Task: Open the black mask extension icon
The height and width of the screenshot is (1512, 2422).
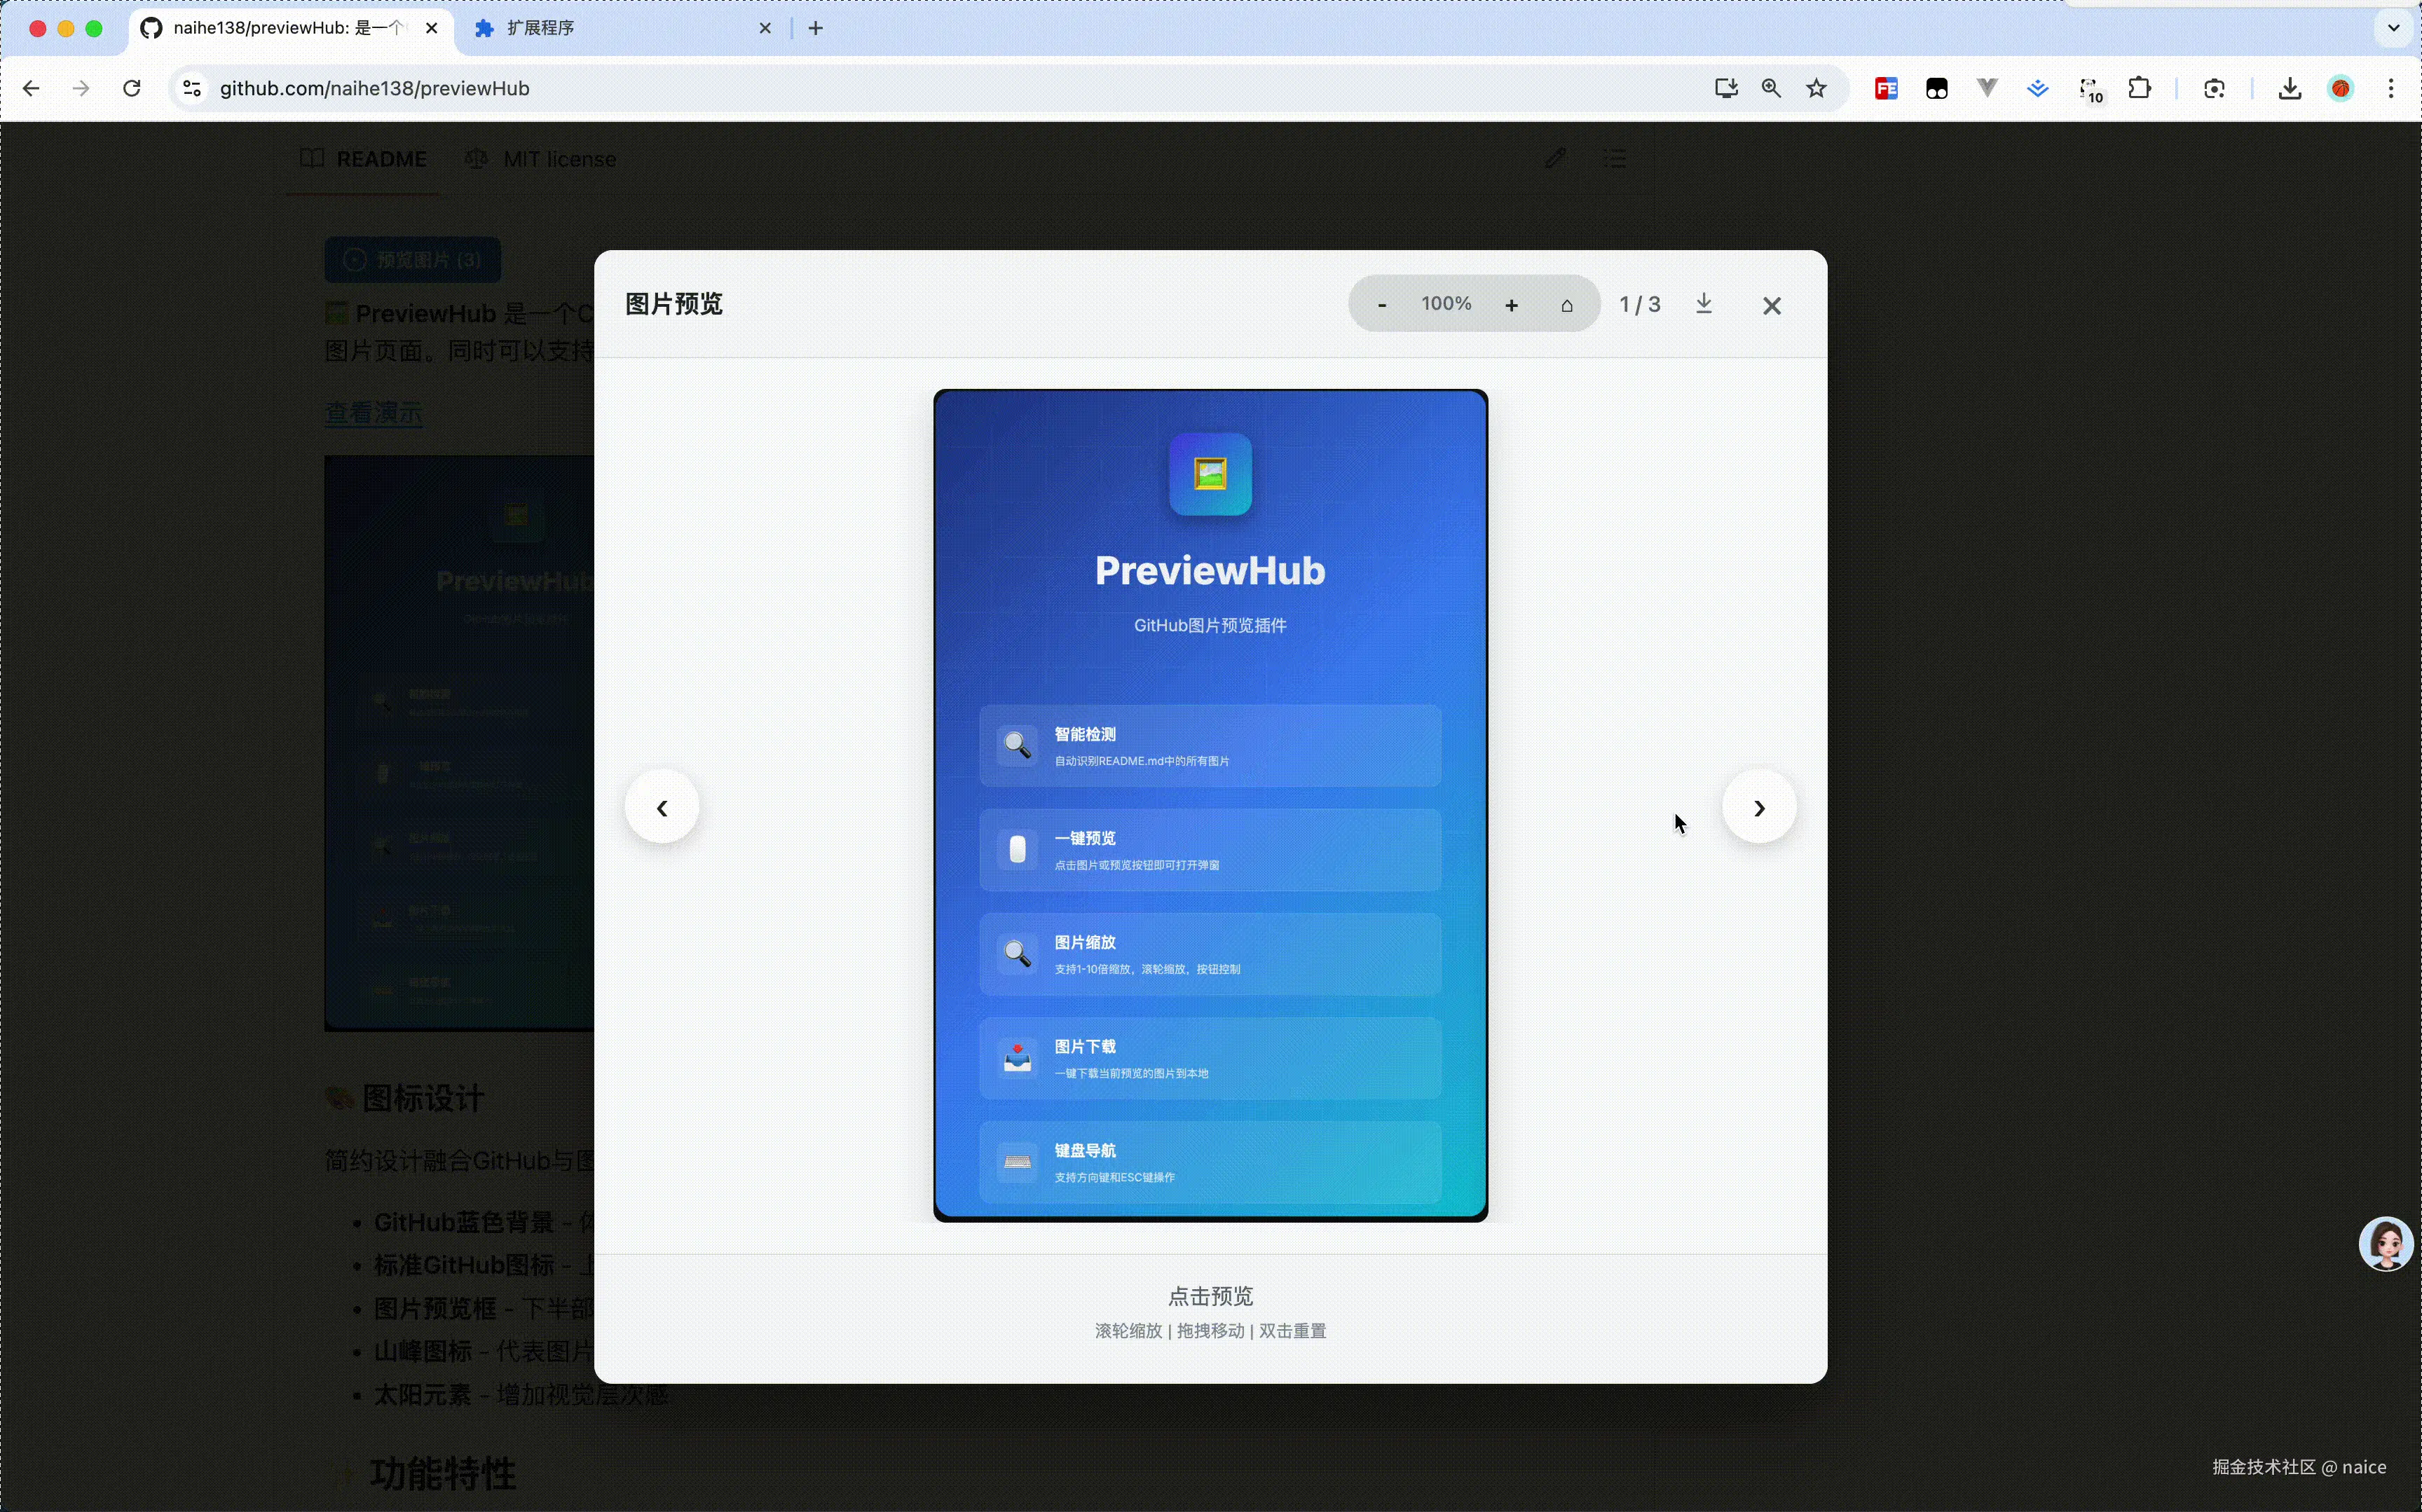Action: point(1937,89)
